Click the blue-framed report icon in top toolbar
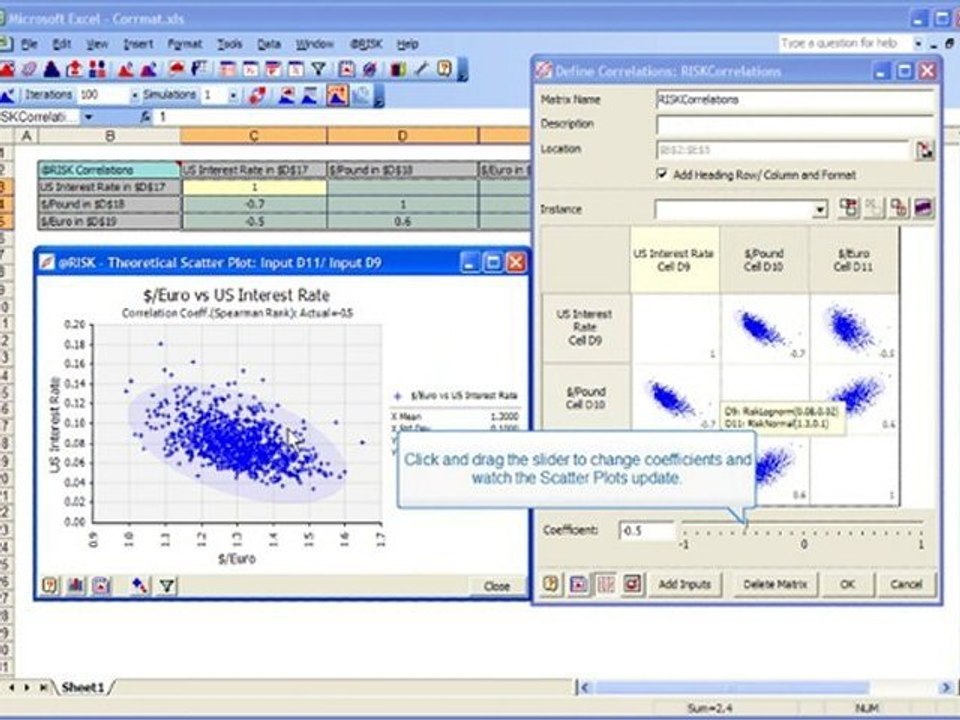 347,69
